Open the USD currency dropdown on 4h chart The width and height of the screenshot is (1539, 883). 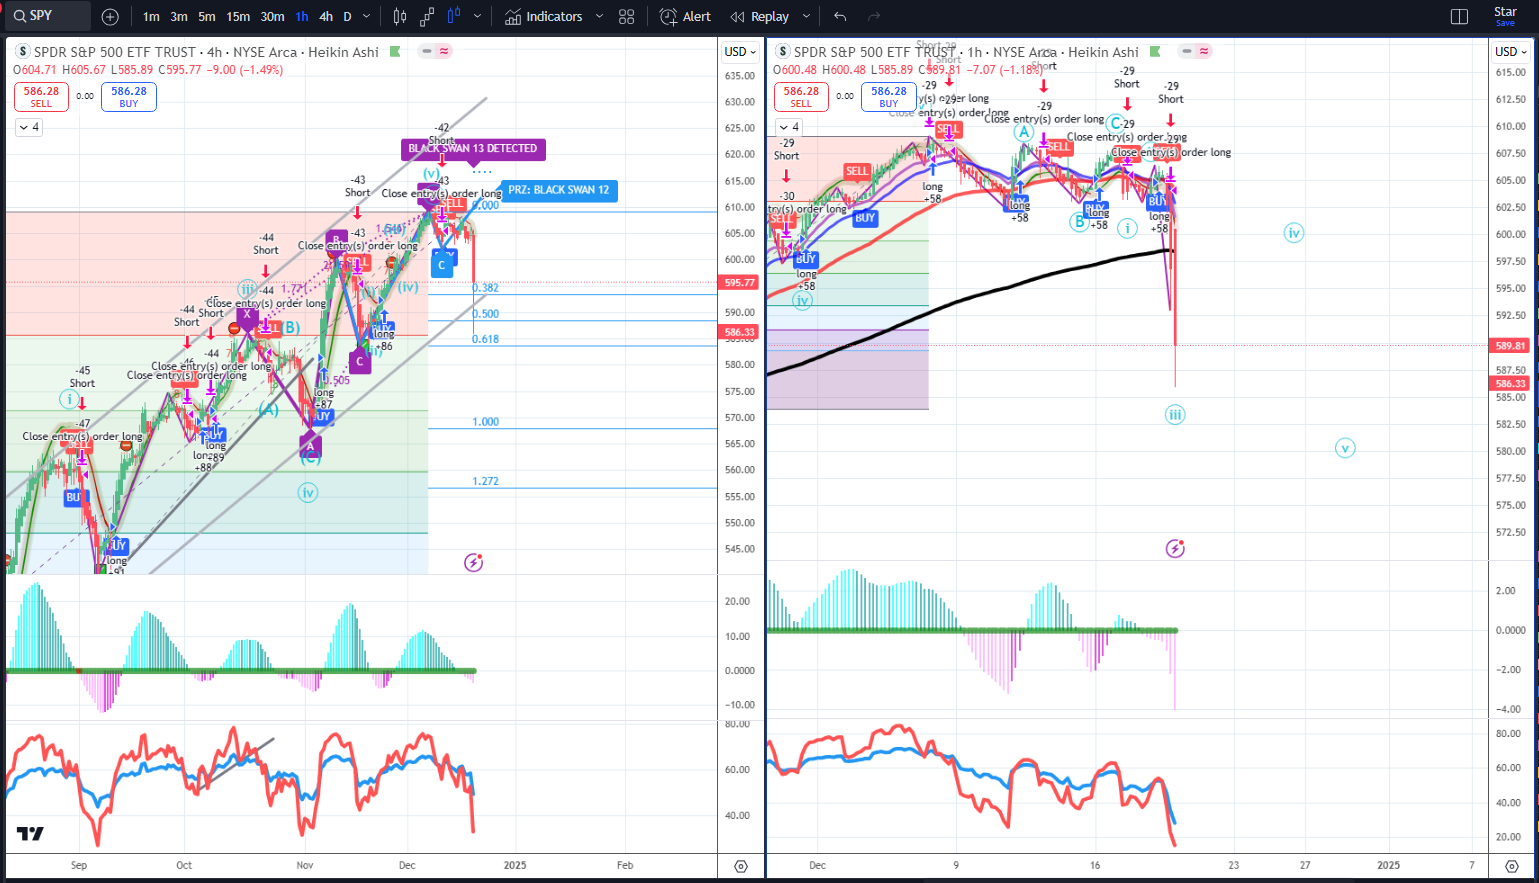click(x=740, y=52)
